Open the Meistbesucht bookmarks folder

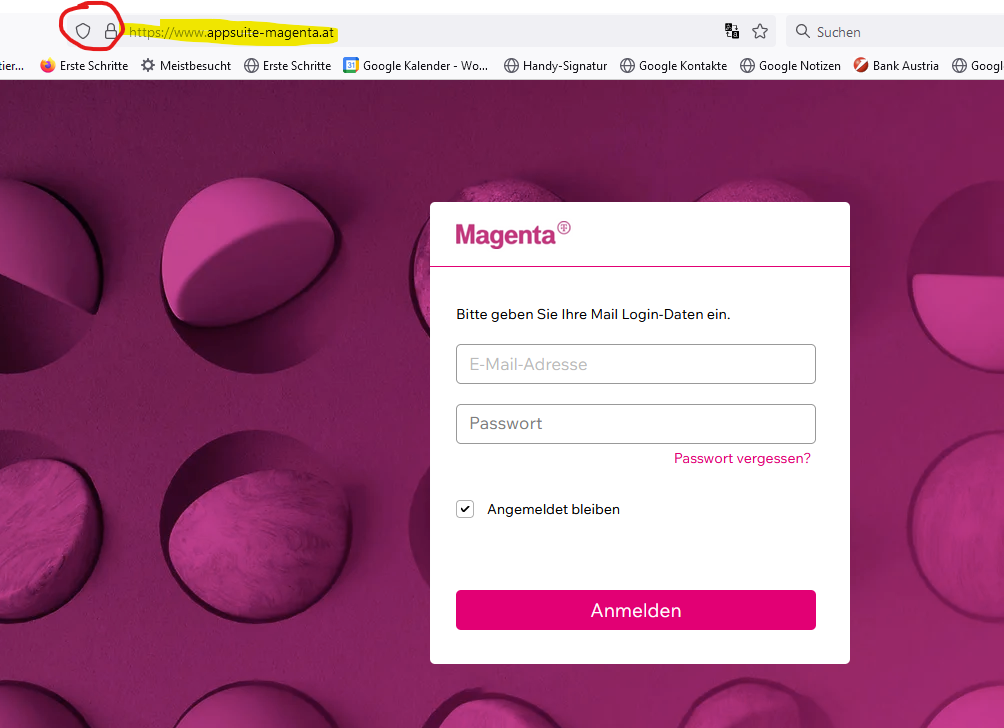[x=186, y=65]
